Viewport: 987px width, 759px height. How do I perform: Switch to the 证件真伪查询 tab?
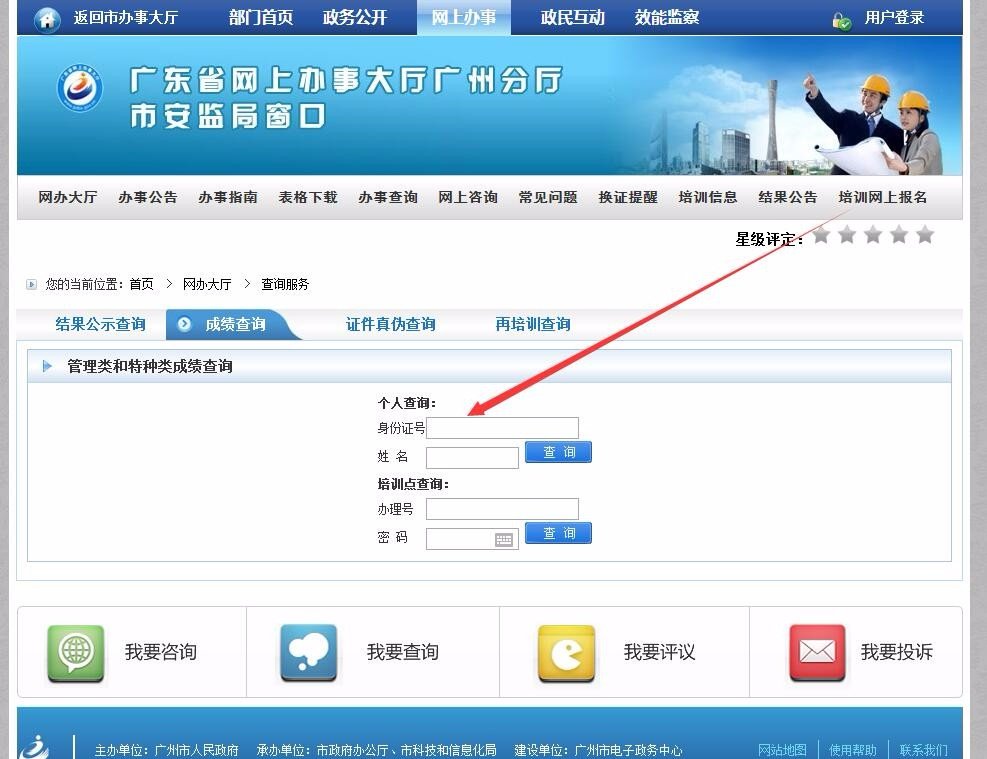pyautogui.click(x=390, y=324)
